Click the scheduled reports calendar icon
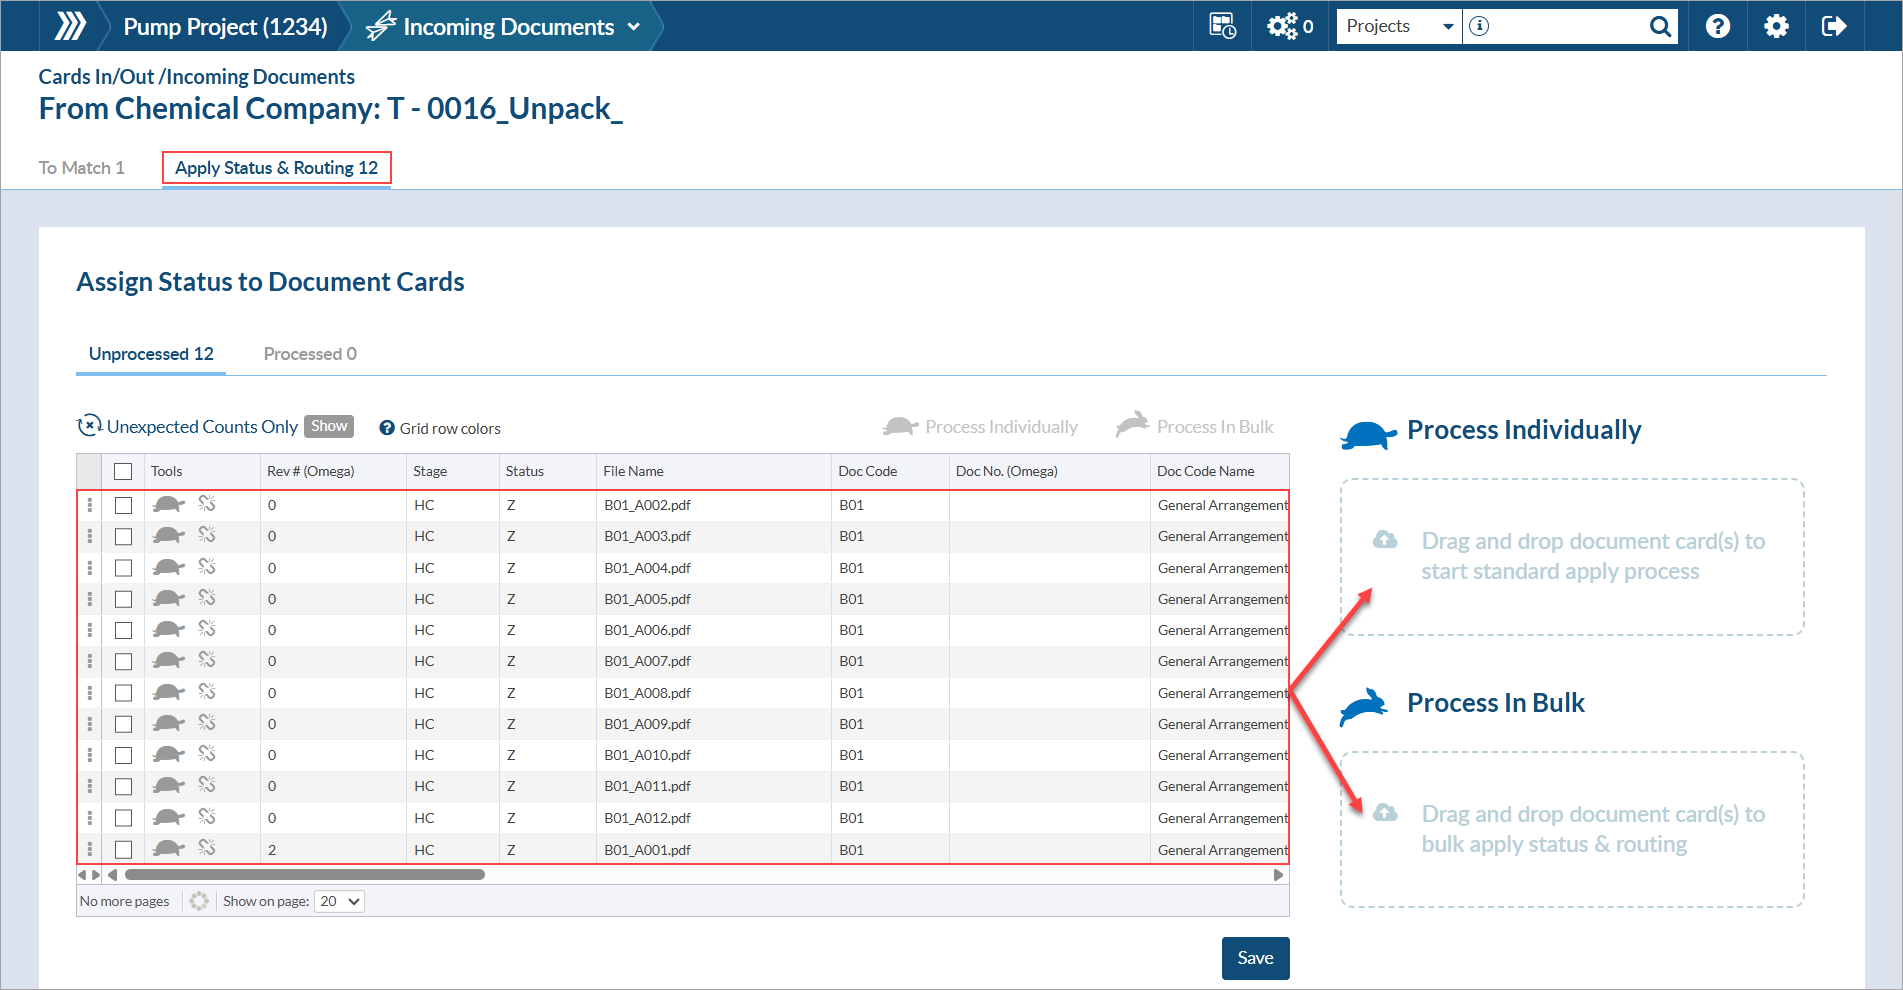This screenshot has height=990, width=1903. click(x=1222, y=26)
